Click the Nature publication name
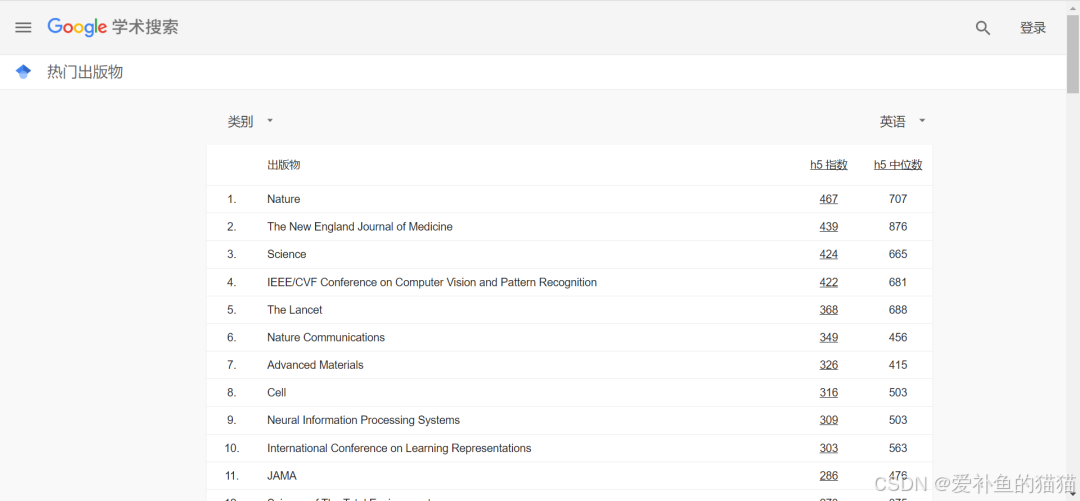The width and height of the screenshot is (1080, 501). click(x=284, y=199)
